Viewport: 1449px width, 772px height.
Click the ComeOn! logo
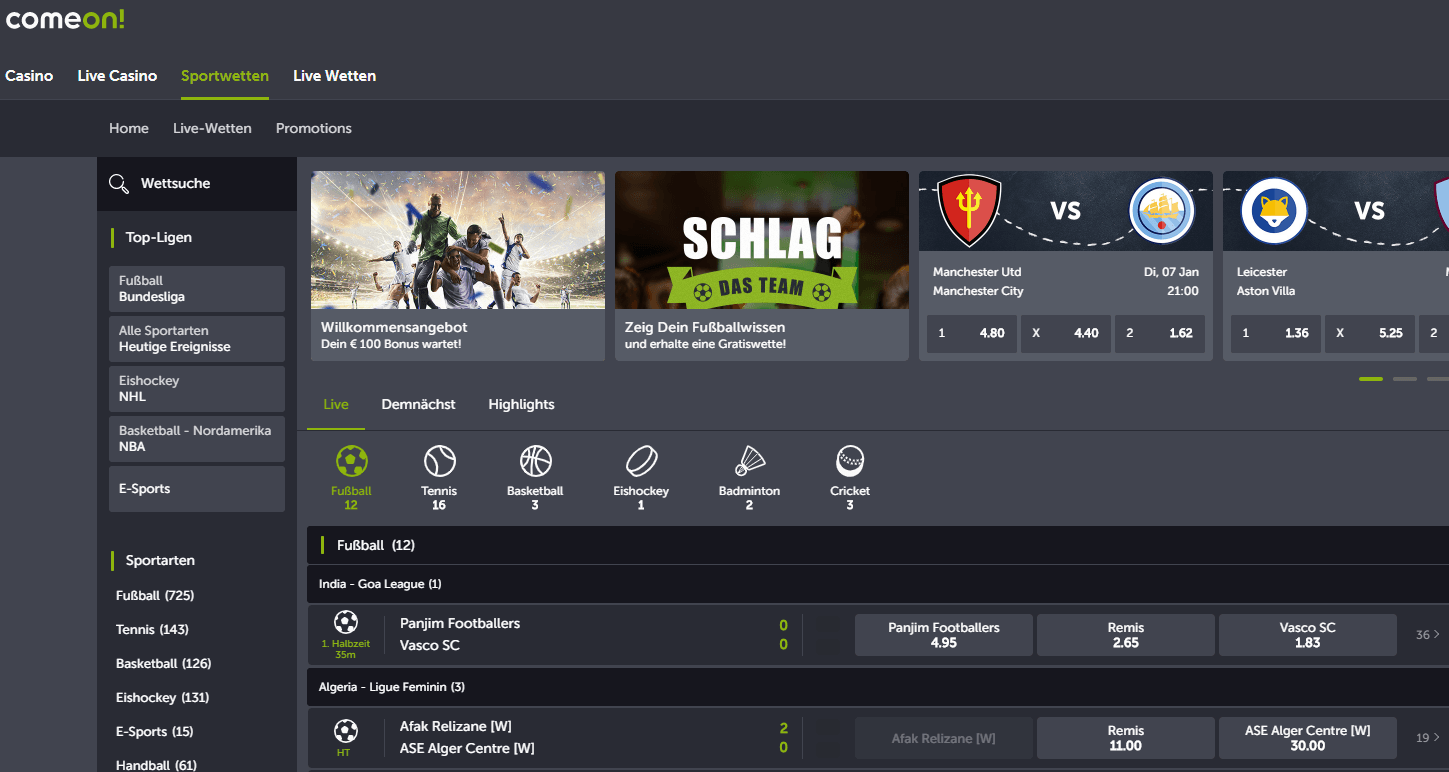click(65, 19)
